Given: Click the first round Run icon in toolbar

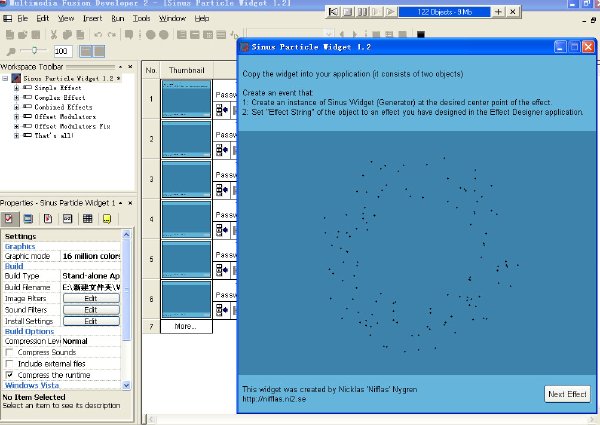Looking at the screenshot, I should click(x=151, y=35).
